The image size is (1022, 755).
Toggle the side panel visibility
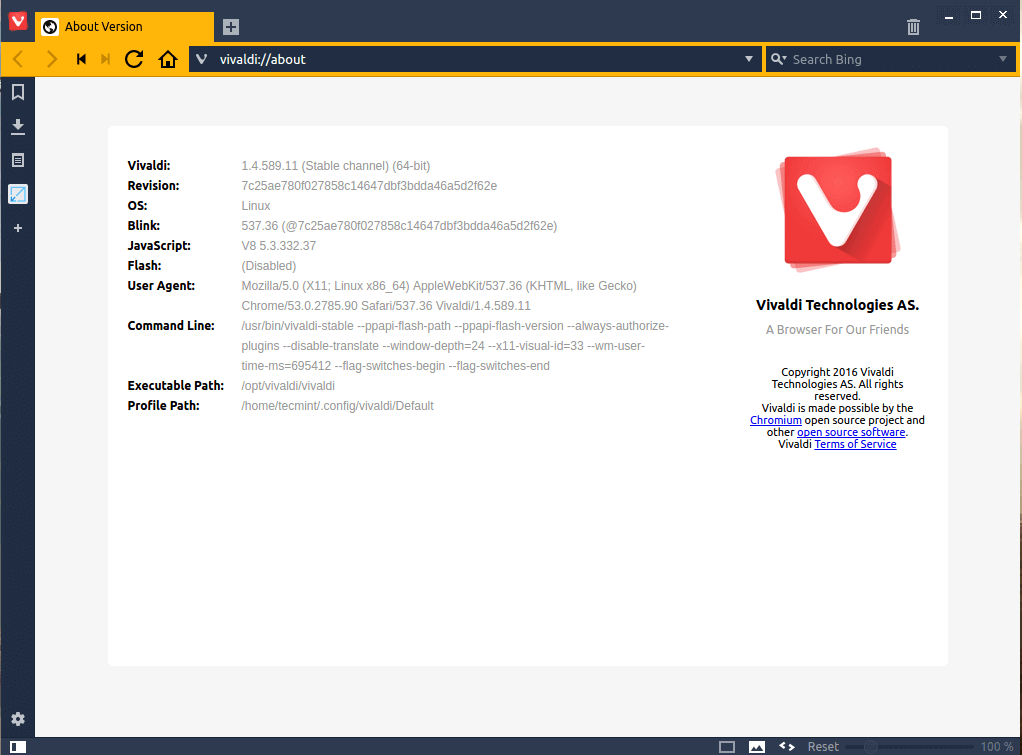[x=18, y=747]
